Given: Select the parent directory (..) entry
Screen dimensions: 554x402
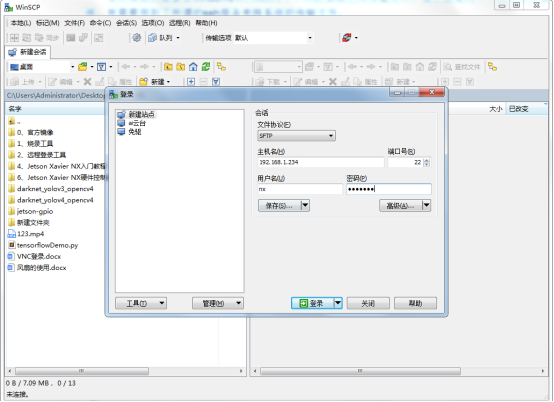Looking at the screenshot, I should [x=14, y=122].
